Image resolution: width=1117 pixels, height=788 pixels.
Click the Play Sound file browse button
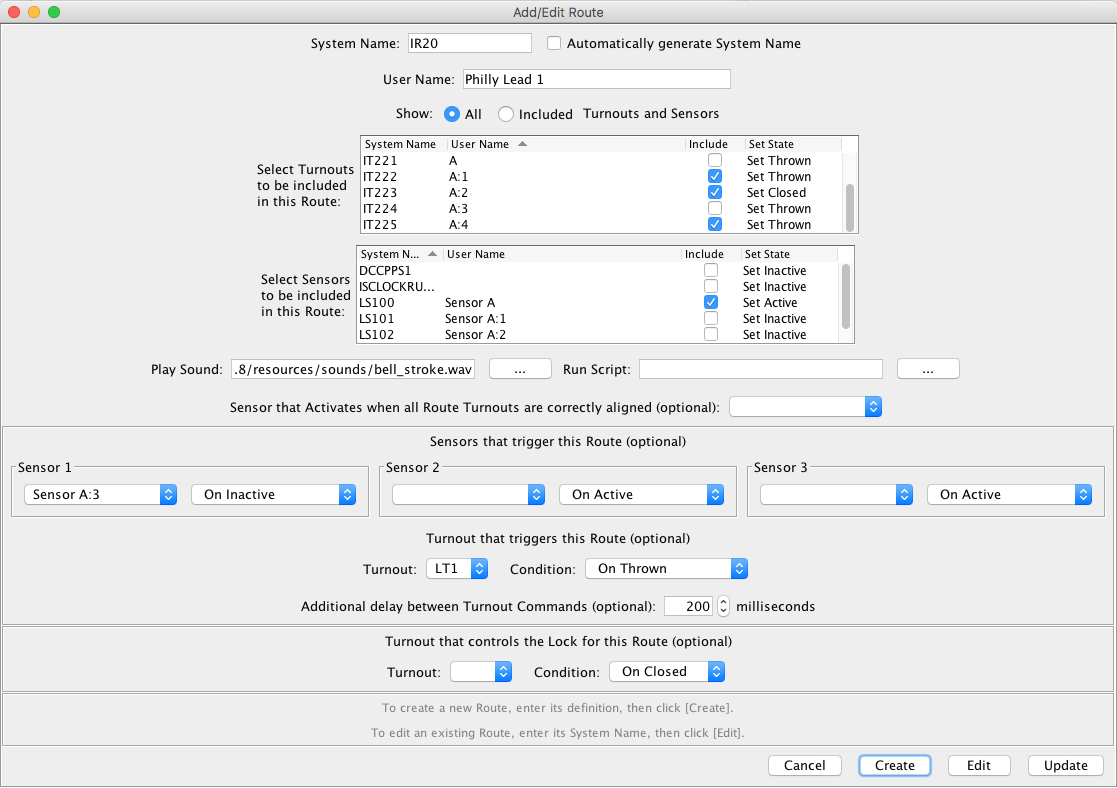[520, 370]
